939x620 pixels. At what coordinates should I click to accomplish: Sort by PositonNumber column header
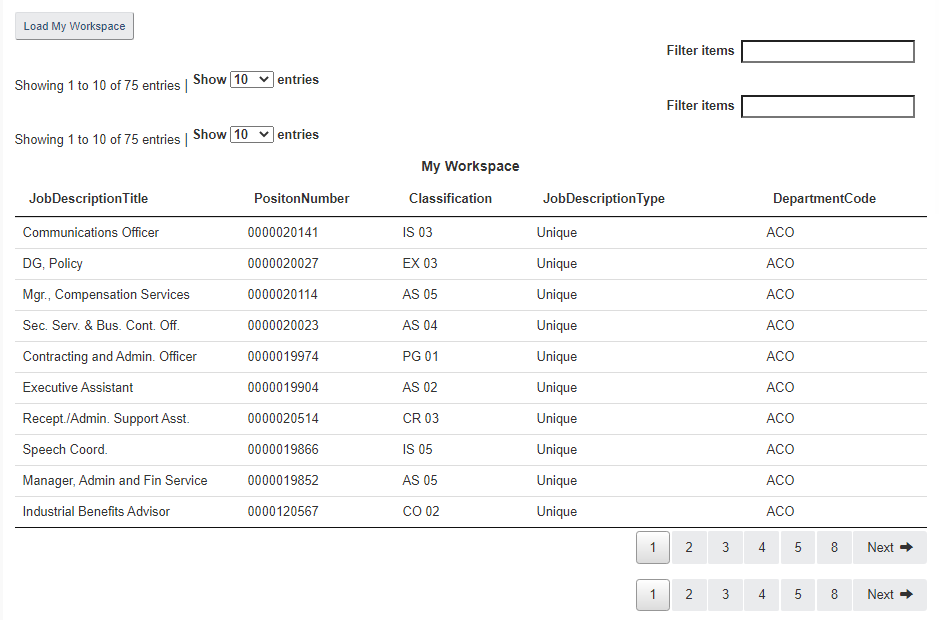click(301, 198)
